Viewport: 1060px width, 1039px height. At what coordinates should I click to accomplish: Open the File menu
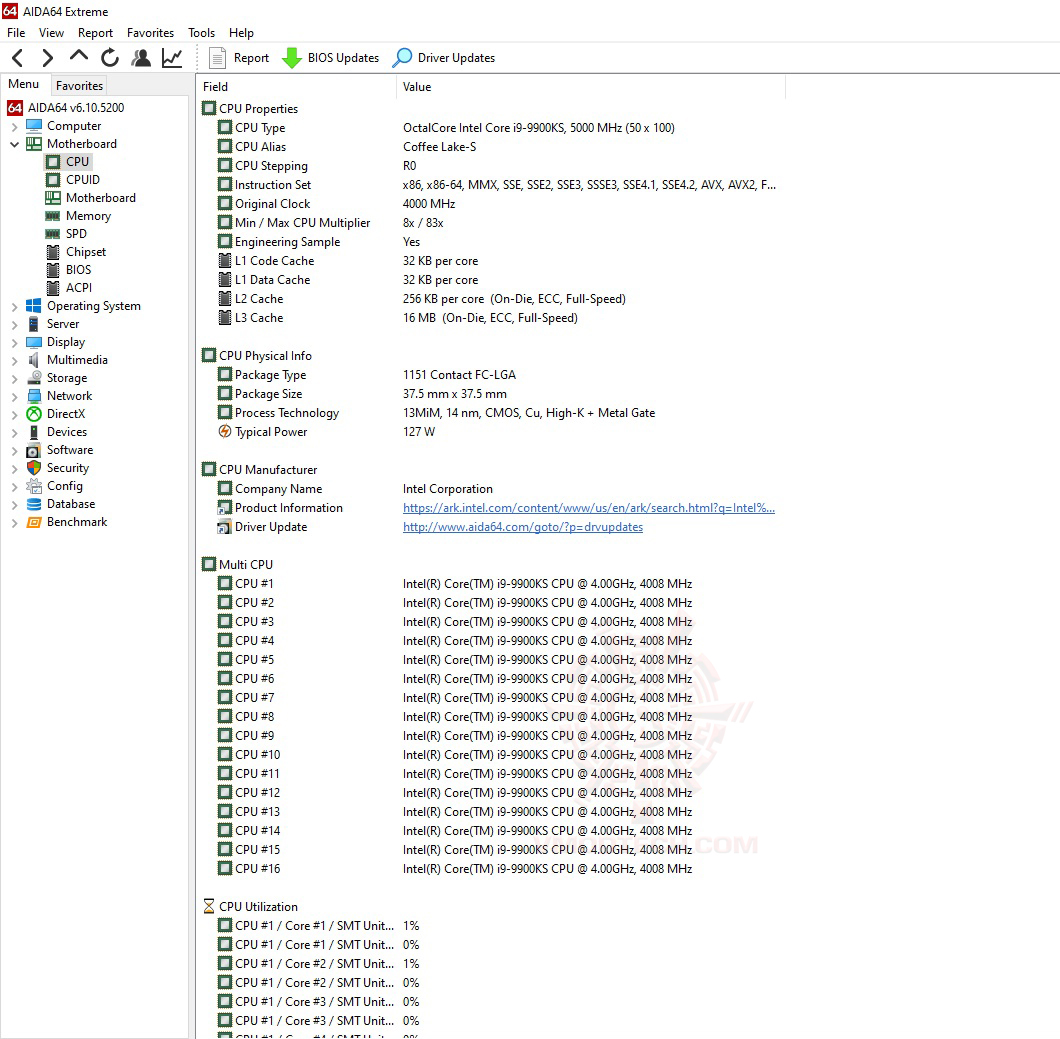tap(16, 32)
